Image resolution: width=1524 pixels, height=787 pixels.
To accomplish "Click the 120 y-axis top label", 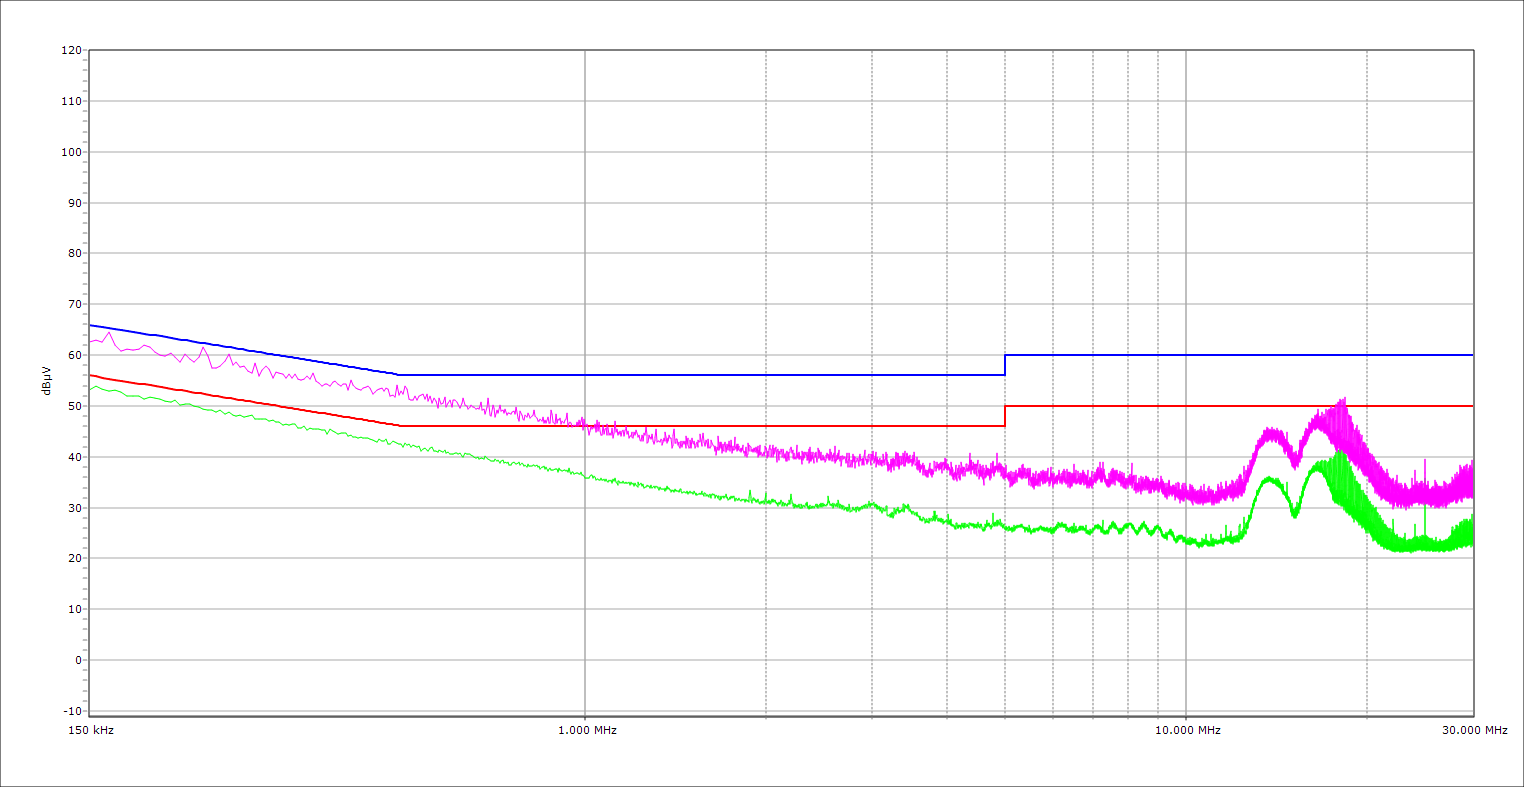I will (x=71, y=50).
